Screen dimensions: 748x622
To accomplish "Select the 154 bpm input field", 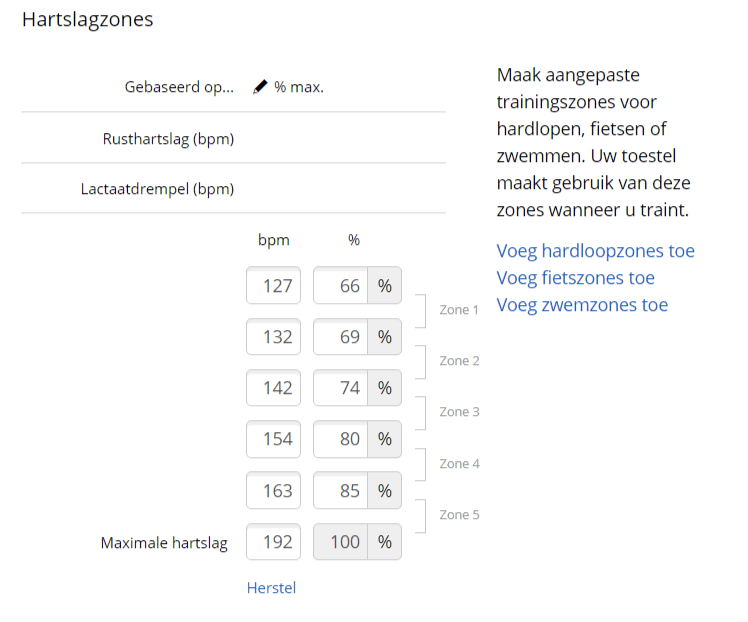I will pyautogui.click(x=274, y=439).
